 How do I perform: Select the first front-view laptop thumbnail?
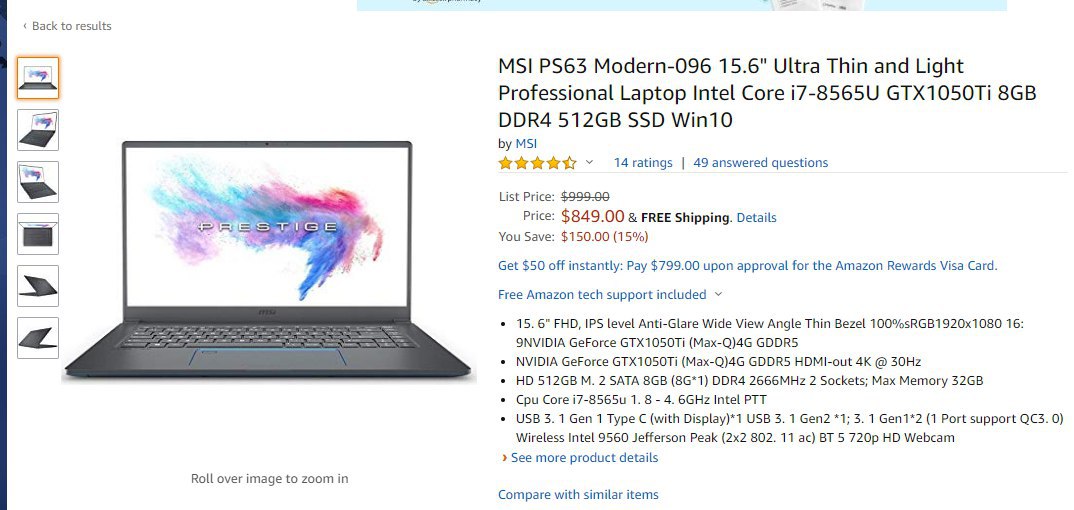coord(38,78)
